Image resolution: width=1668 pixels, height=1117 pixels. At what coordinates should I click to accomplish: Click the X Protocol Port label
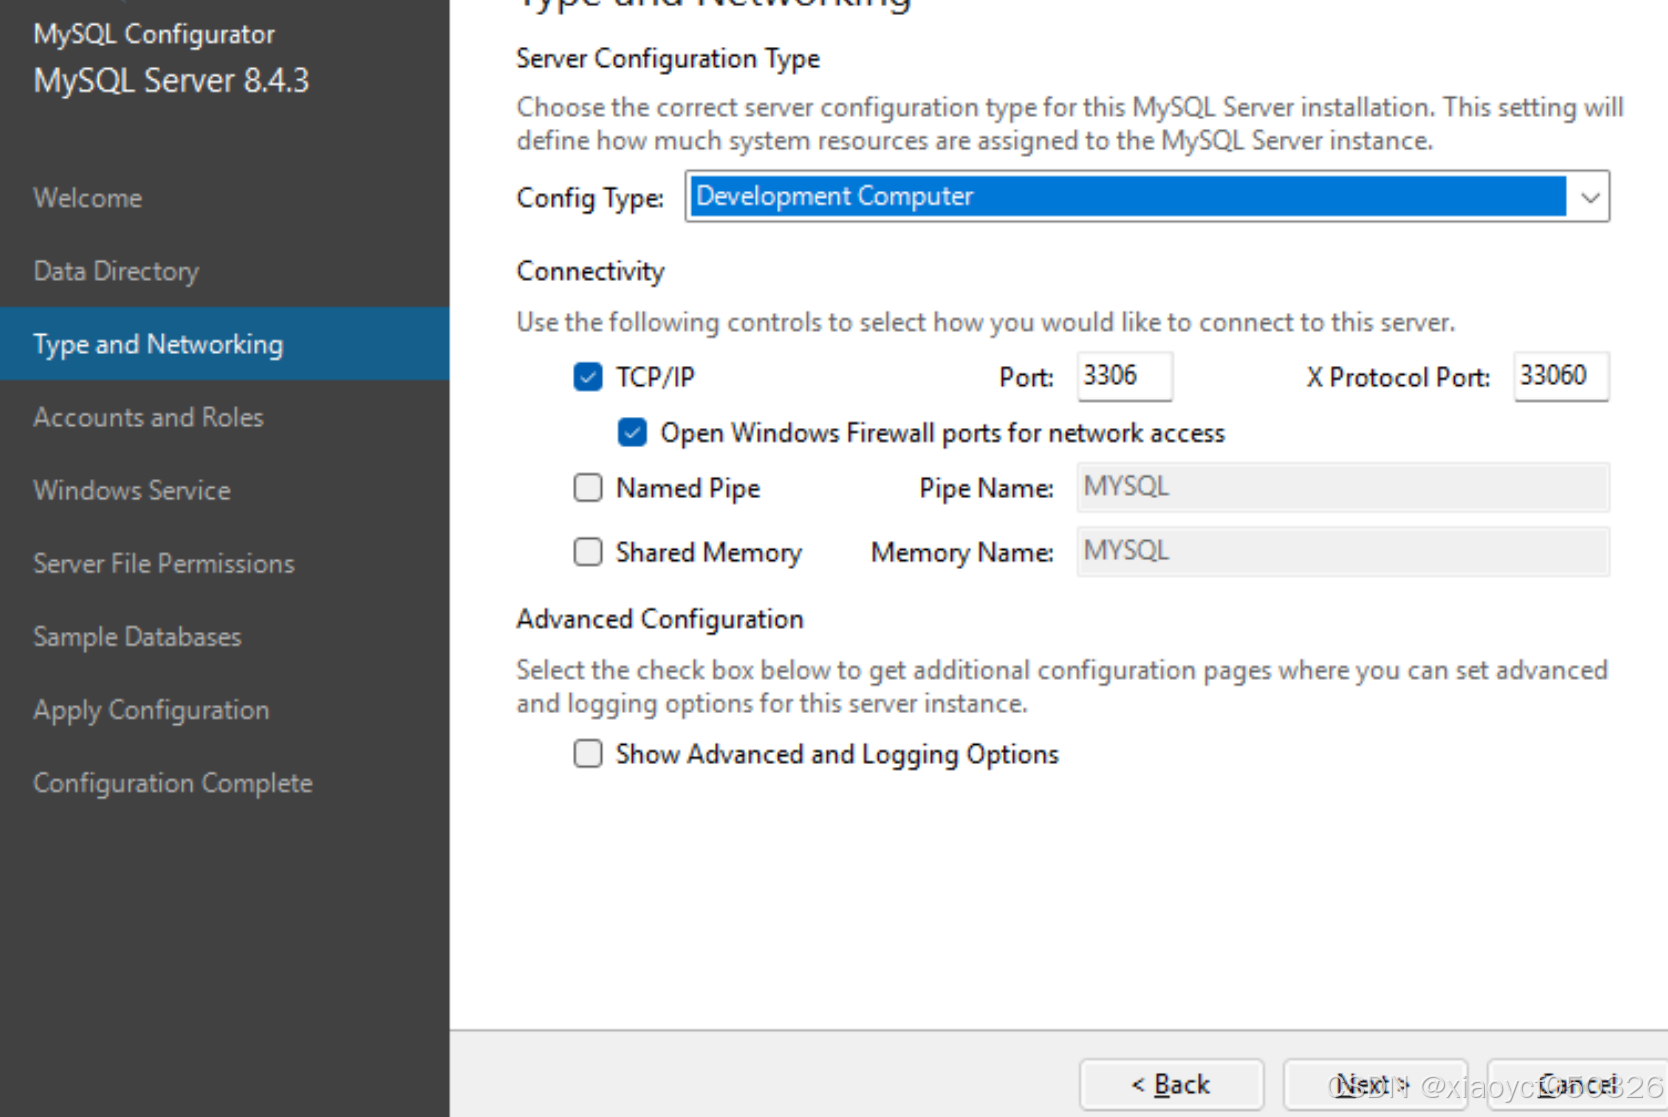coord(1398,377)
